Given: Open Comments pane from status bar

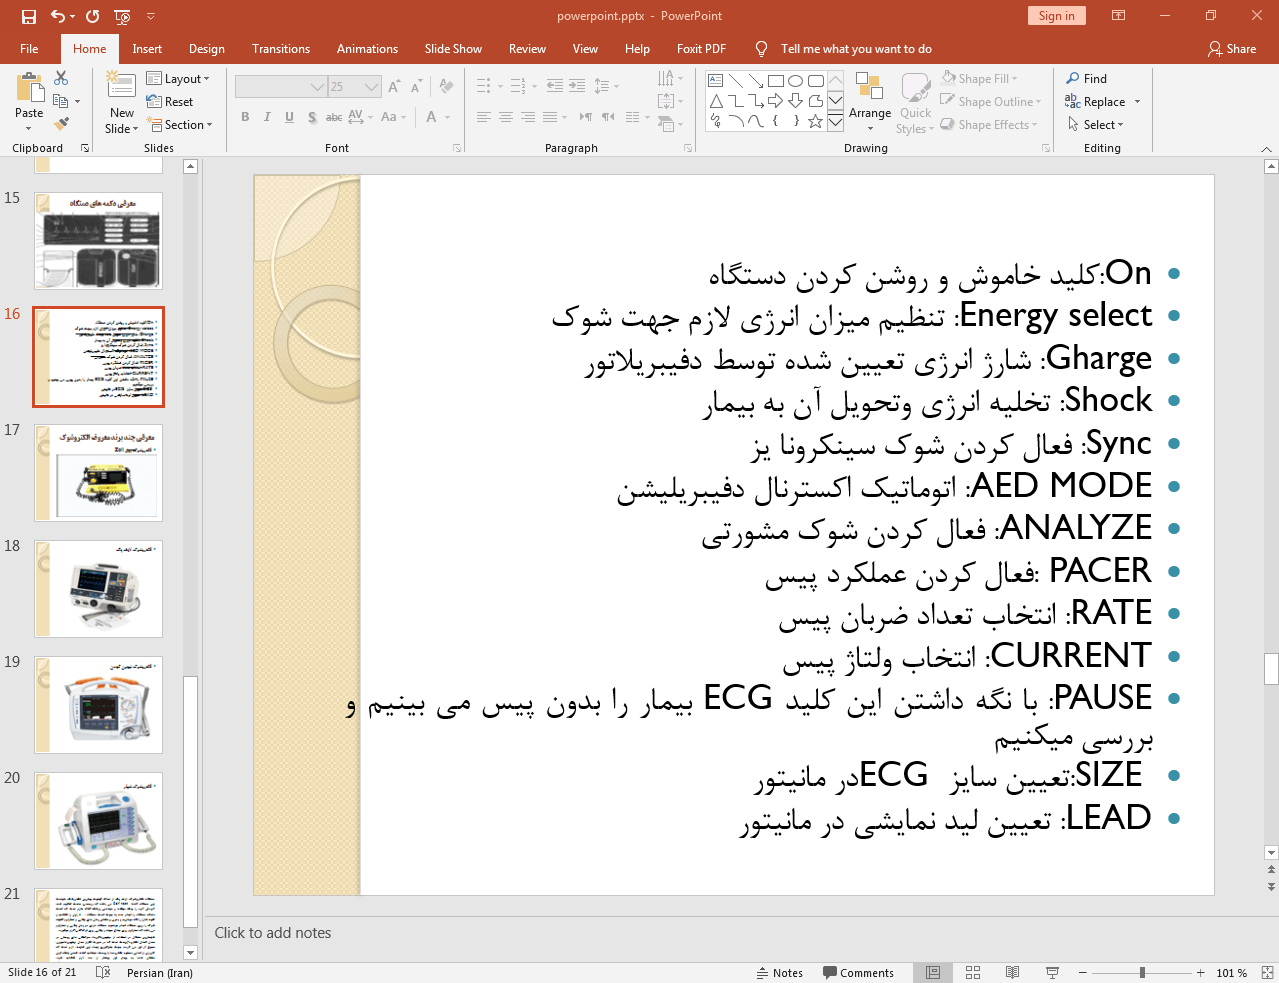Looking at the screenshot, I should (x=858, y=972).
